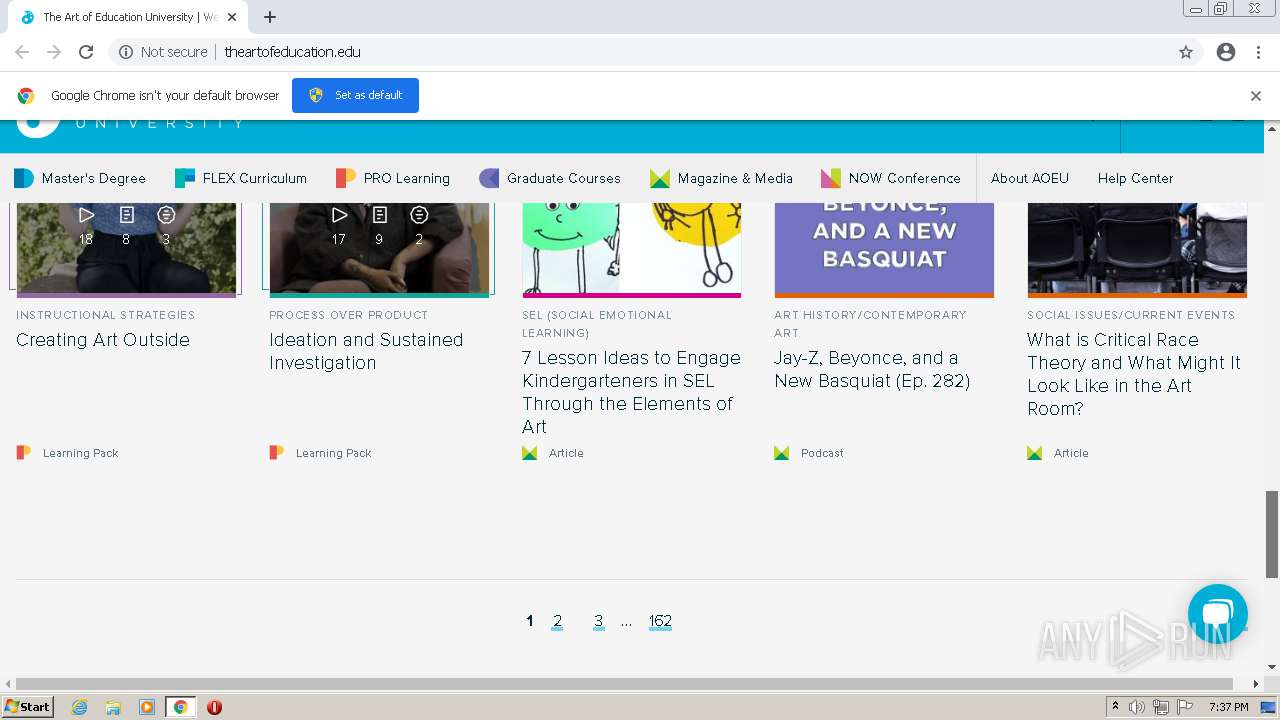Click PROCESS OVER PRODUCT category label
The height and width of the screenshot is (720, 1280).
348,315
